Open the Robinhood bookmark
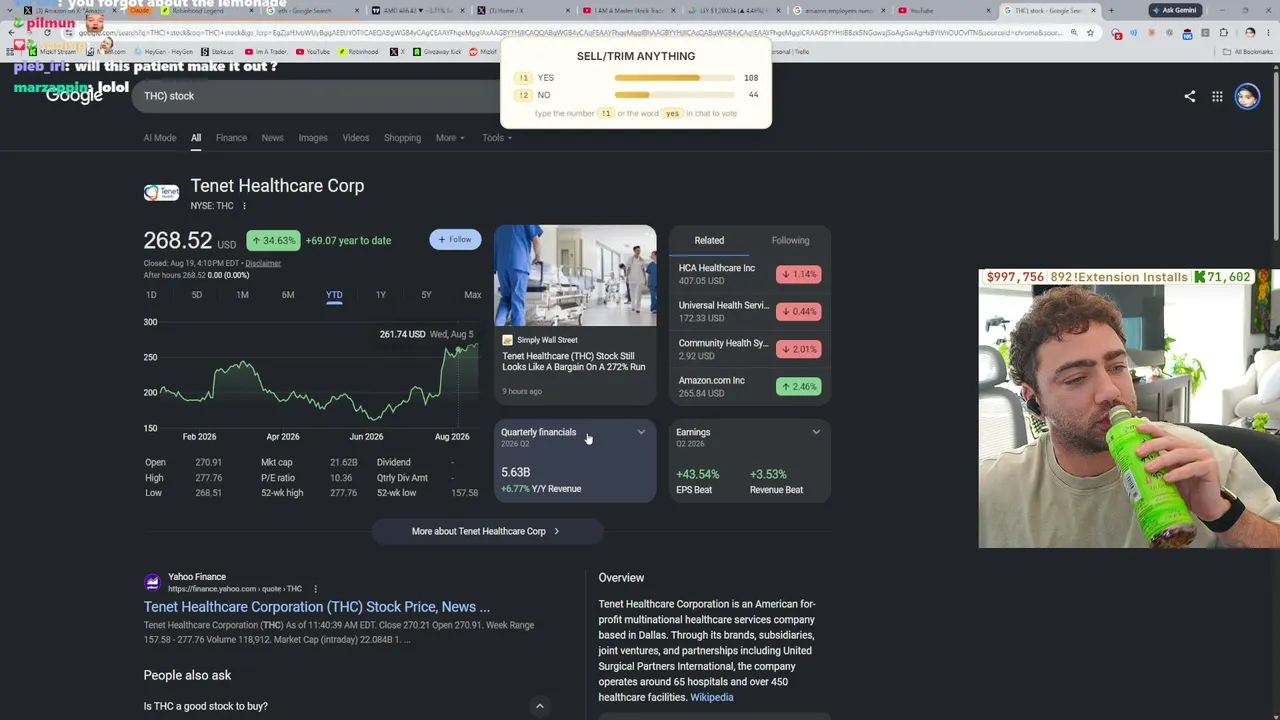 point(358,52)
